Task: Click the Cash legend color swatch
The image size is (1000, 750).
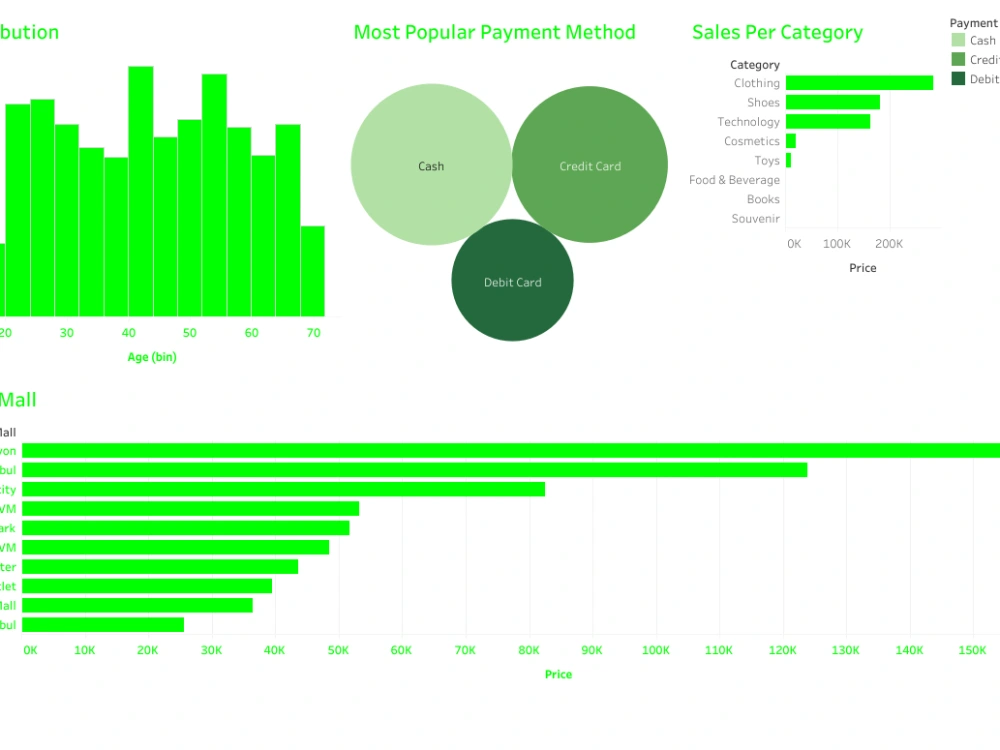Action: click(957, 40)
